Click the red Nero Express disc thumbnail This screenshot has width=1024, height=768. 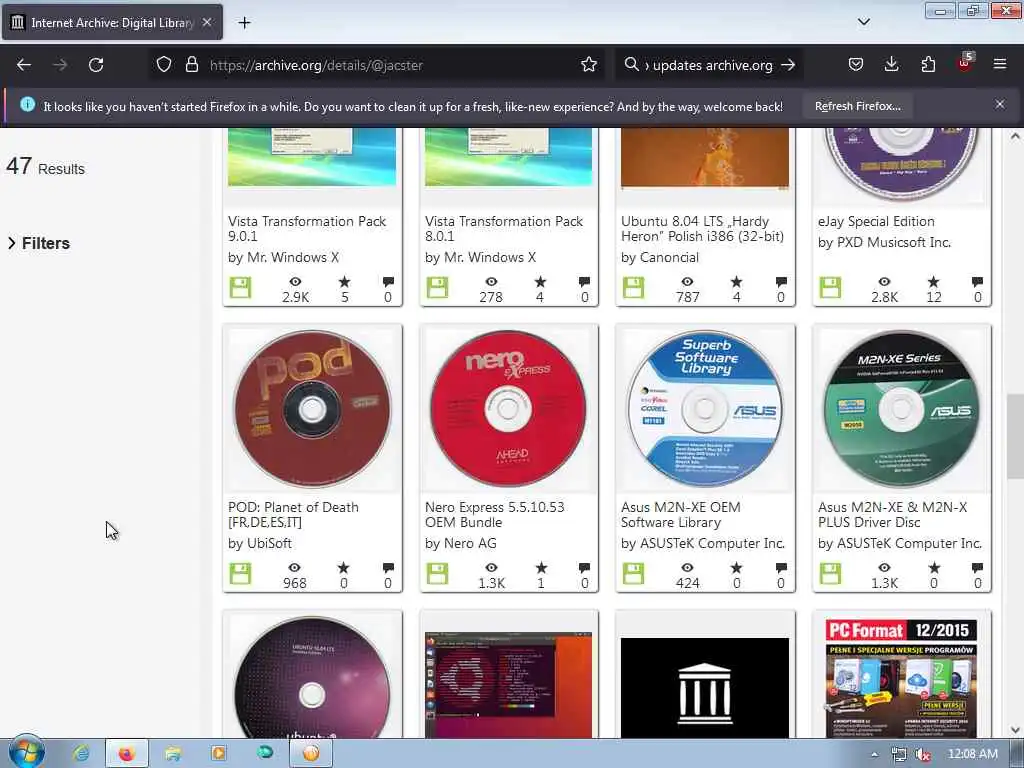pos(508,409)
